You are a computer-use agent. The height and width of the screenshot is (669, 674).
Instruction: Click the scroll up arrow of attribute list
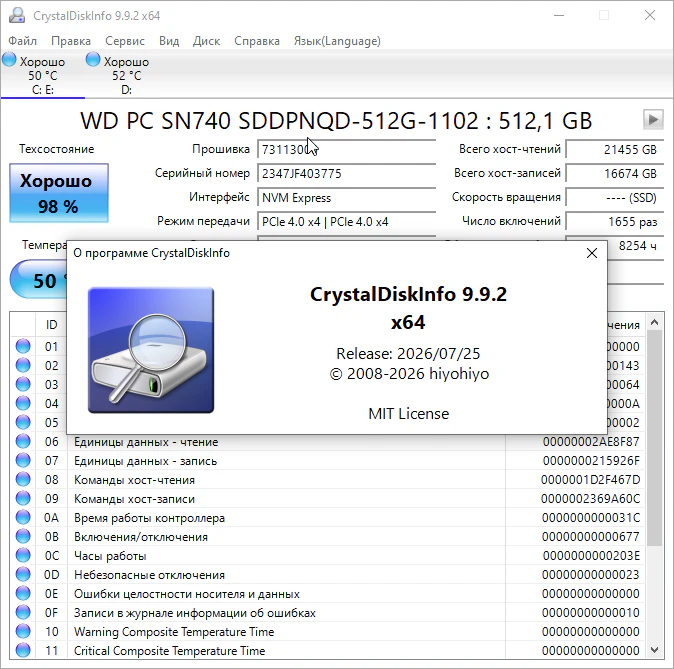tap(655, 322)
